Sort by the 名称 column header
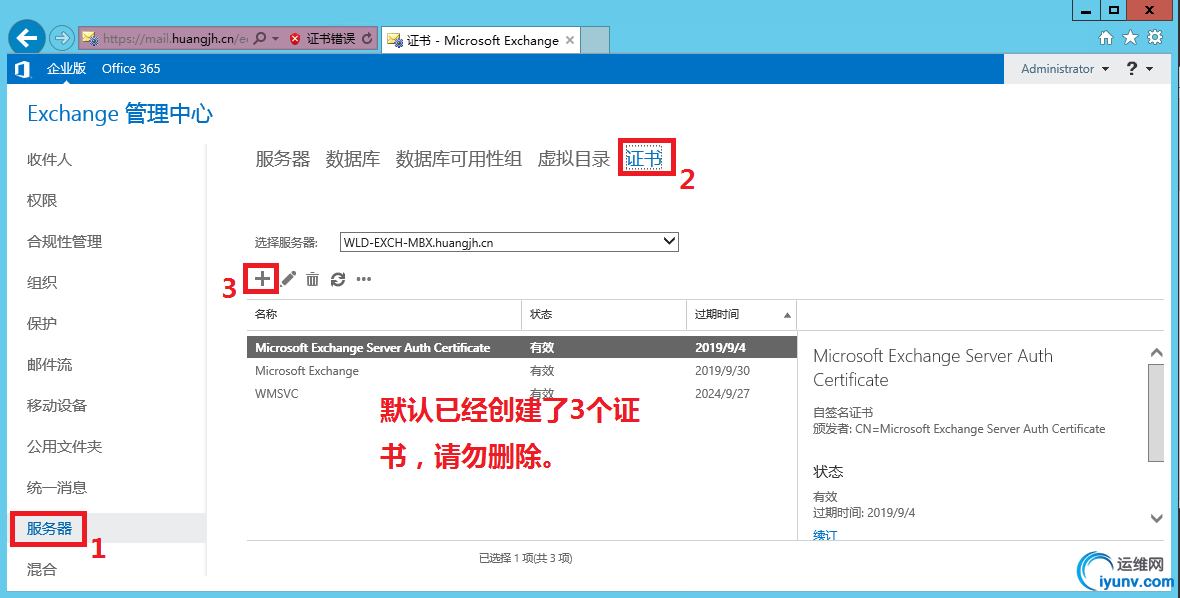 pos(384,314)
